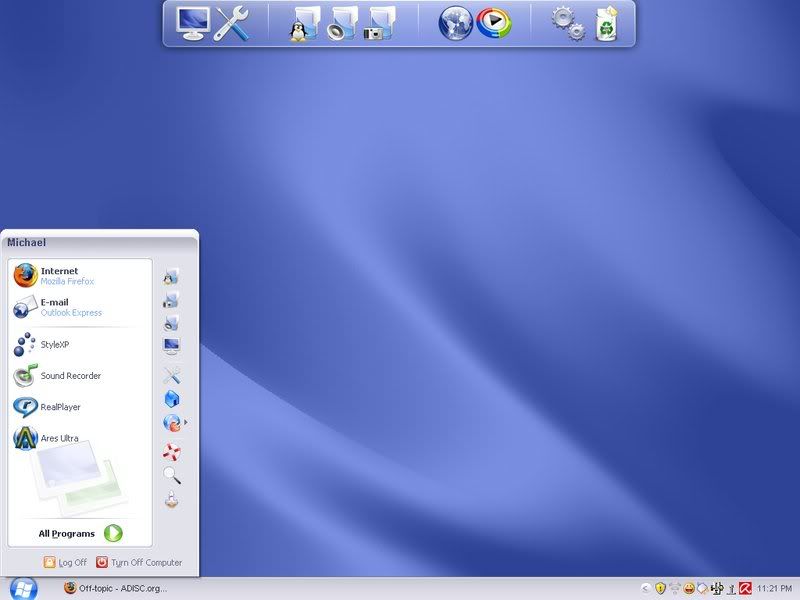Open smiley face messenger tray icon
The width and height of the screenshot is (800, 600).
pyautogui.click(x=689, y=588)
